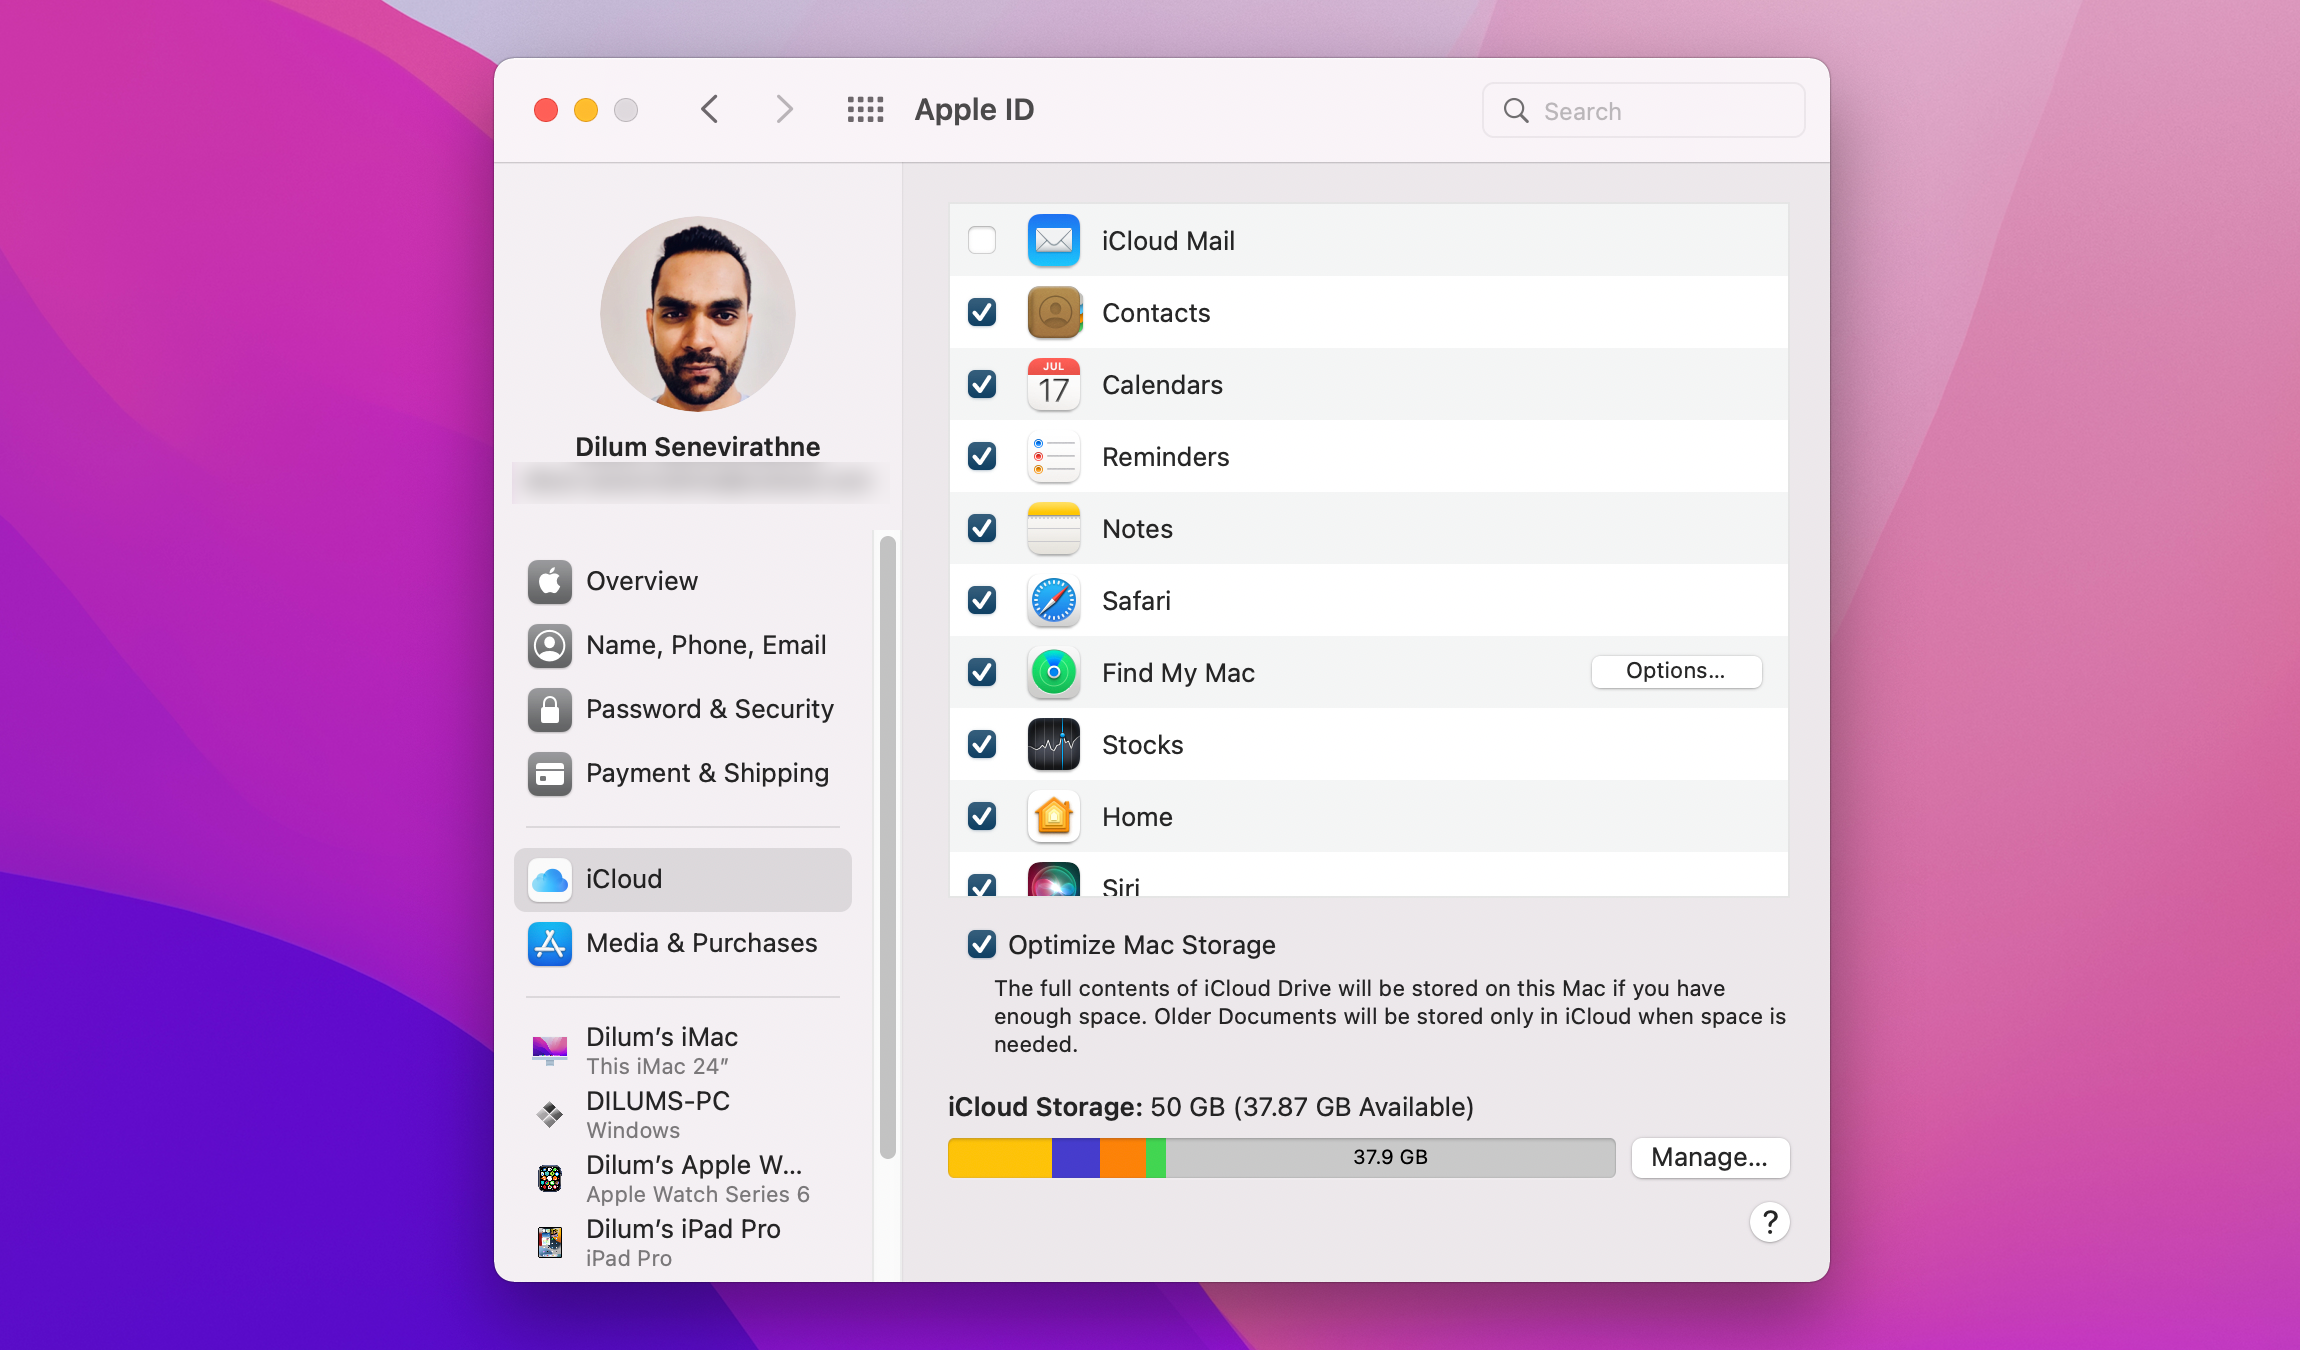
Task: Click the Notes app icon
Action: click(x=1053, y=529)
